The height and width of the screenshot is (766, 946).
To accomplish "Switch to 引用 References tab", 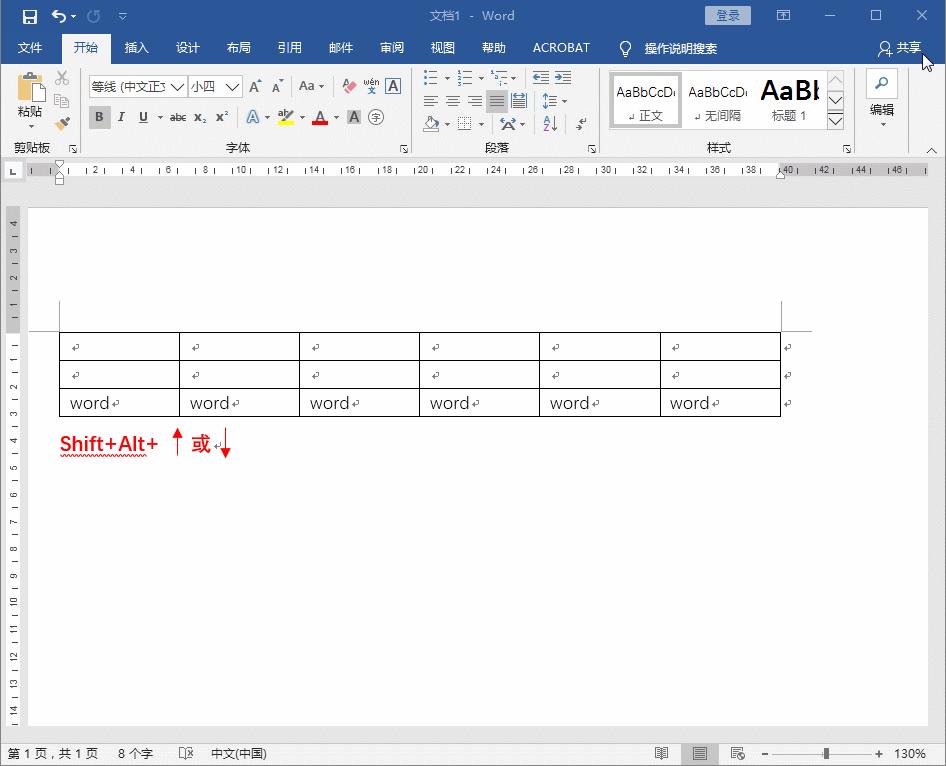I will coord(290,48).
